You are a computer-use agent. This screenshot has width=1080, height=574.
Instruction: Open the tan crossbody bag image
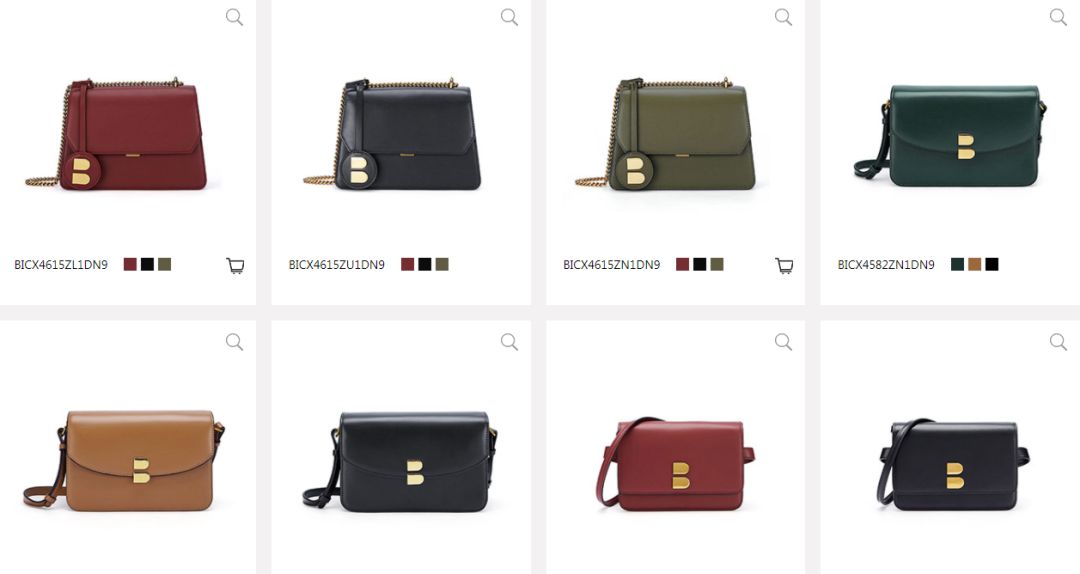(124, 460)
